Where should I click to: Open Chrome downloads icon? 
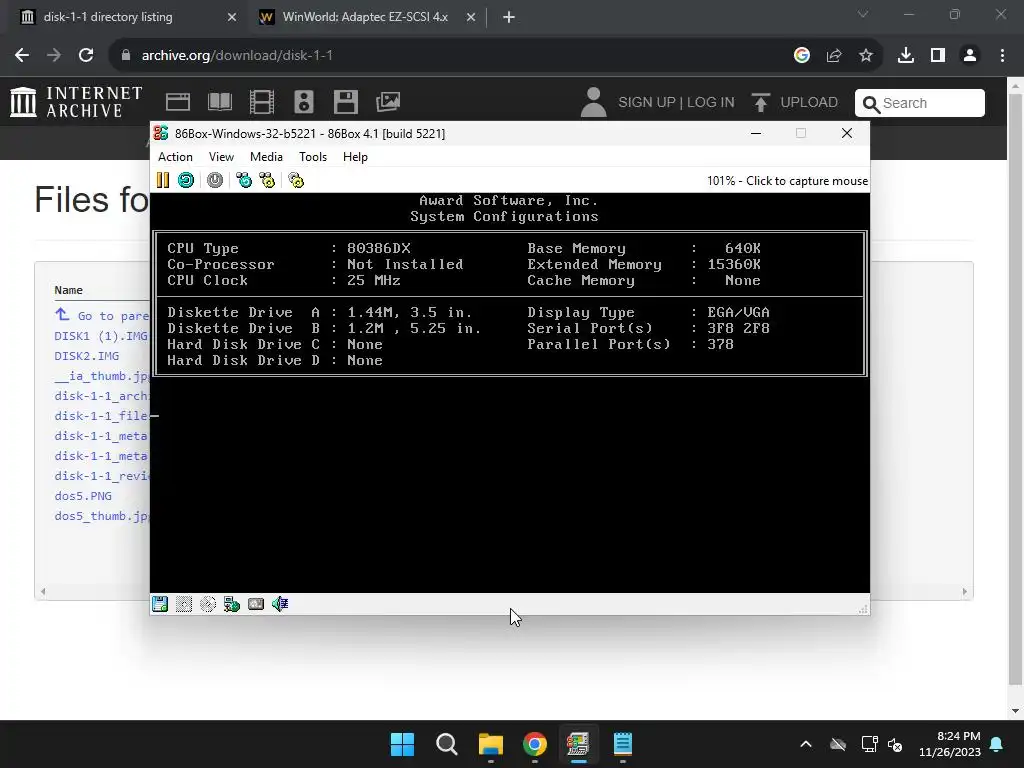[905, 56]
